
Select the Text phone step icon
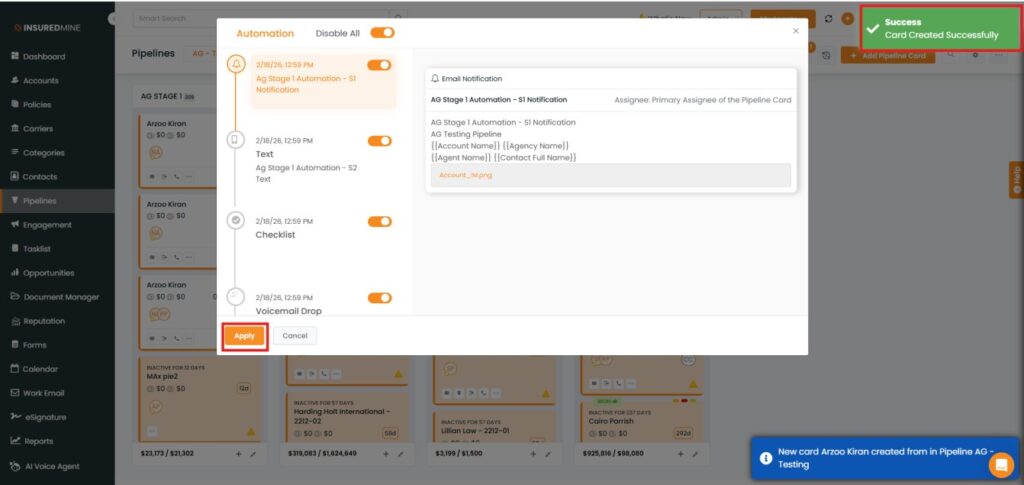[x=236, y=141]
